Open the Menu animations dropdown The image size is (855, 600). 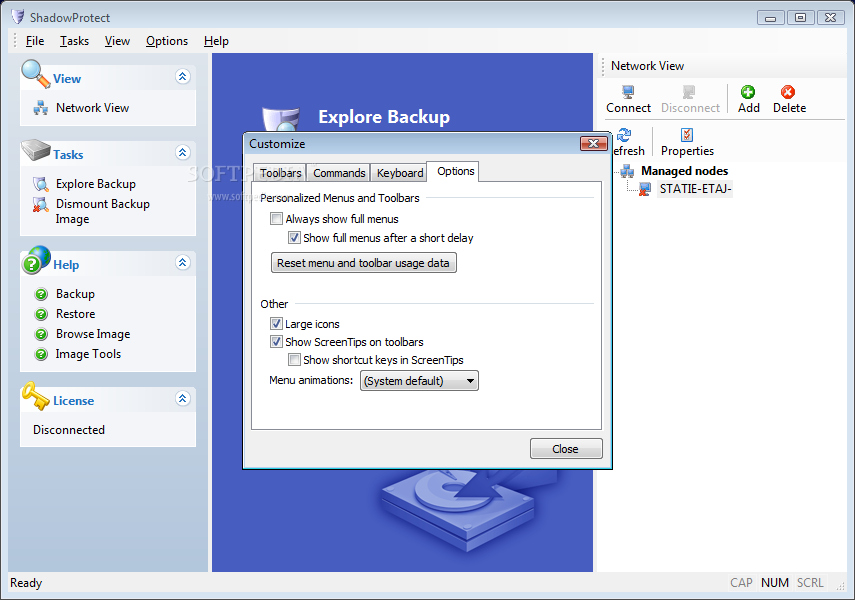(419, 381)
